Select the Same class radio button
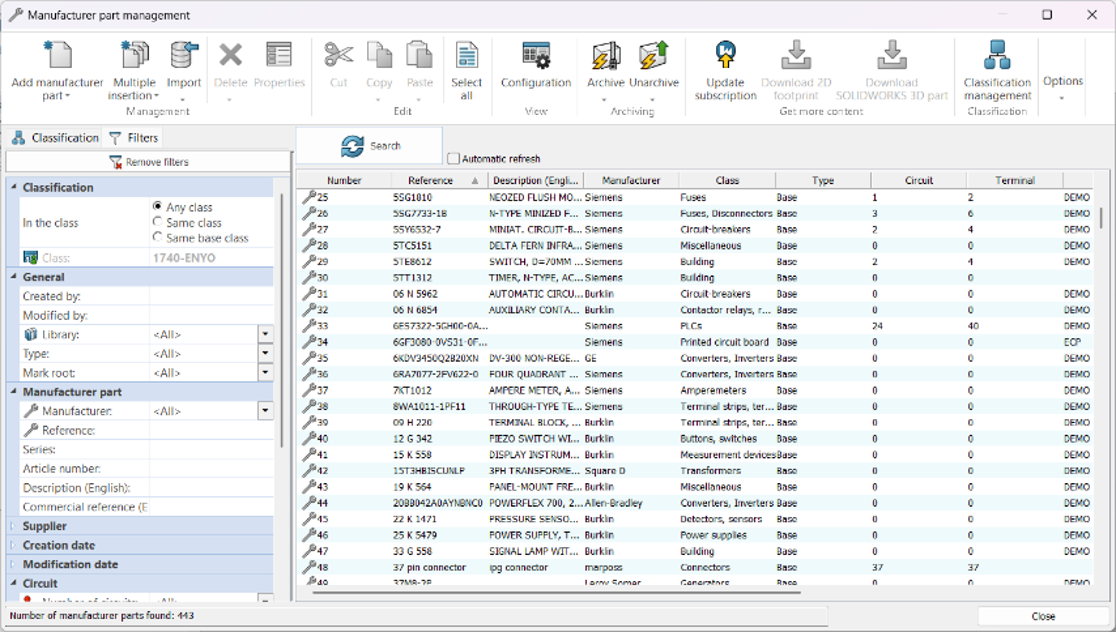 (x=157, y=222)
